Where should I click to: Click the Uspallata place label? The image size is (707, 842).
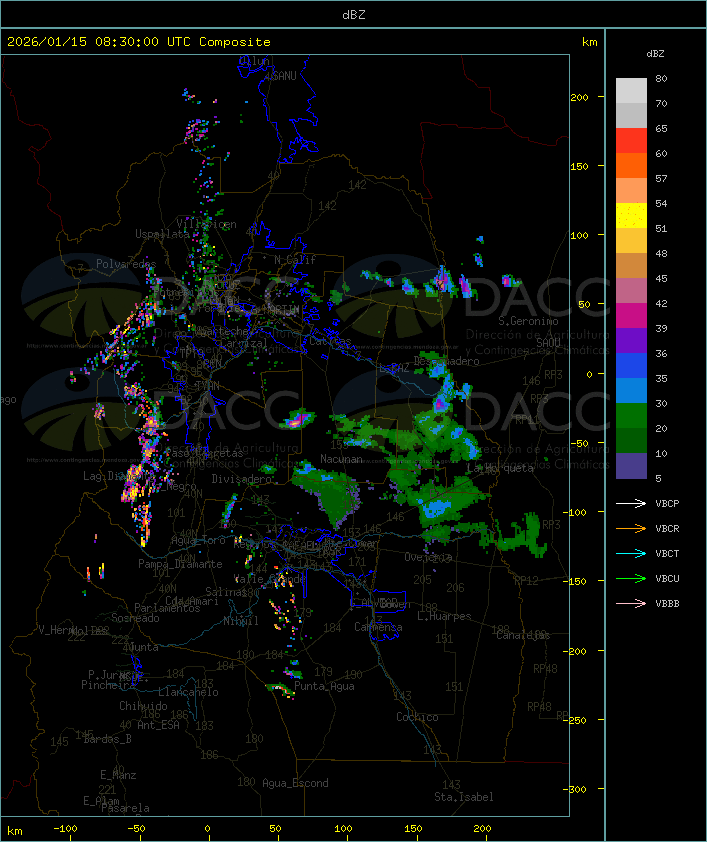click(x=162, y=234)
